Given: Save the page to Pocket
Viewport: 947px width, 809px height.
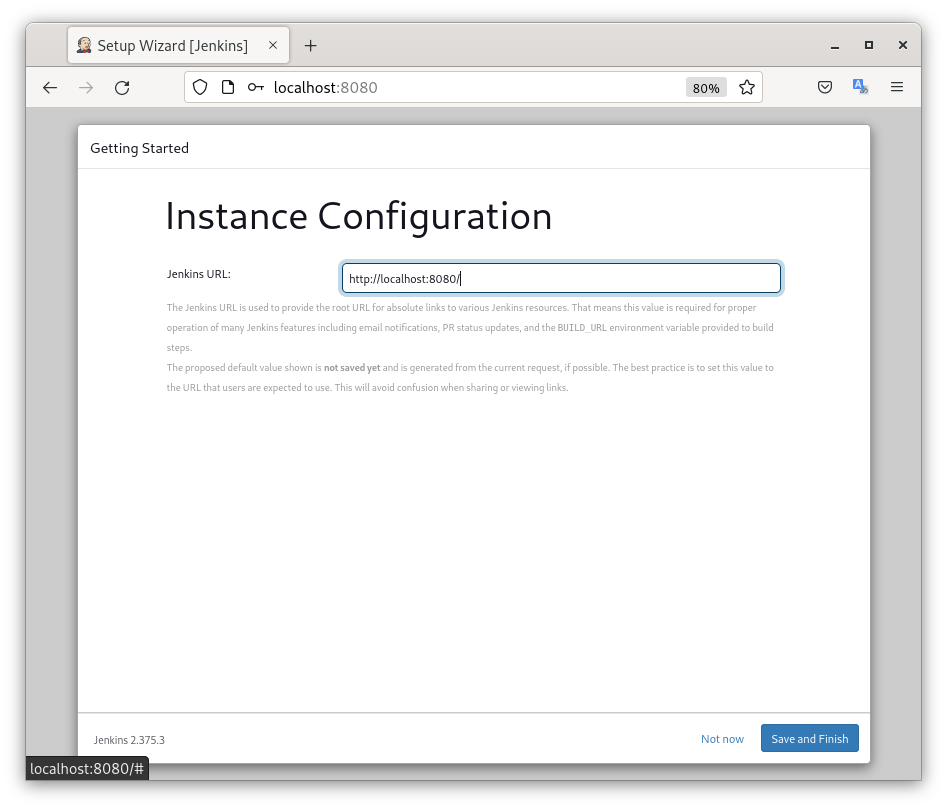Looking at the screenshot, I should point(825,88).
